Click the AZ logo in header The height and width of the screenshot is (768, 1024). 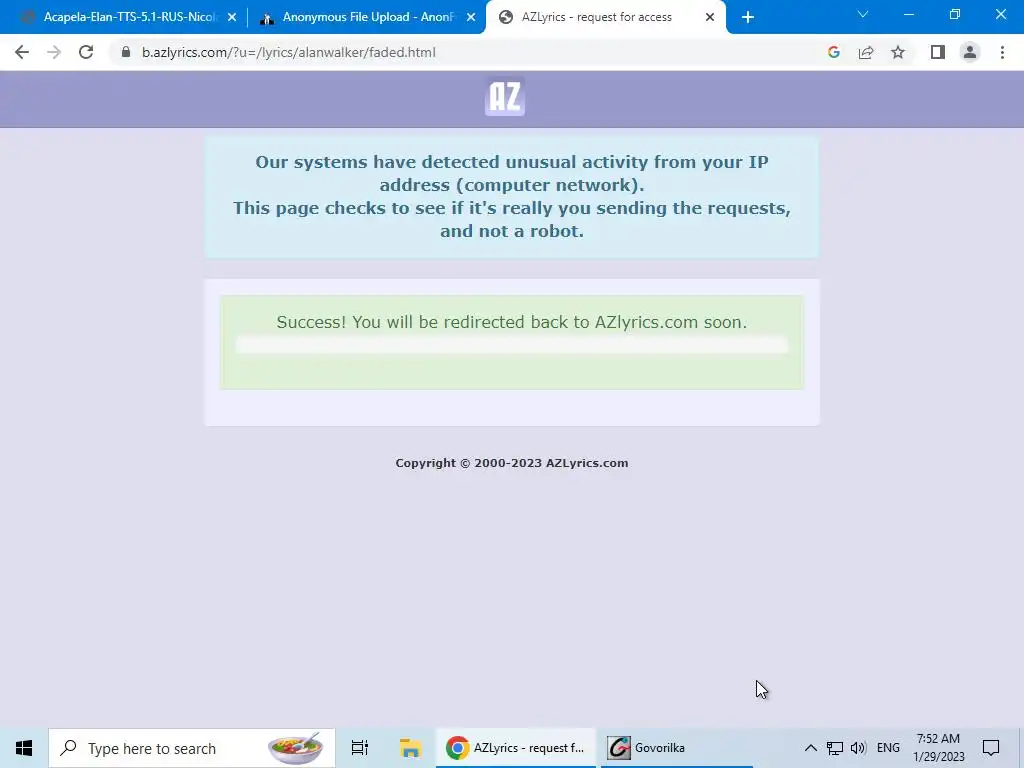505,97
